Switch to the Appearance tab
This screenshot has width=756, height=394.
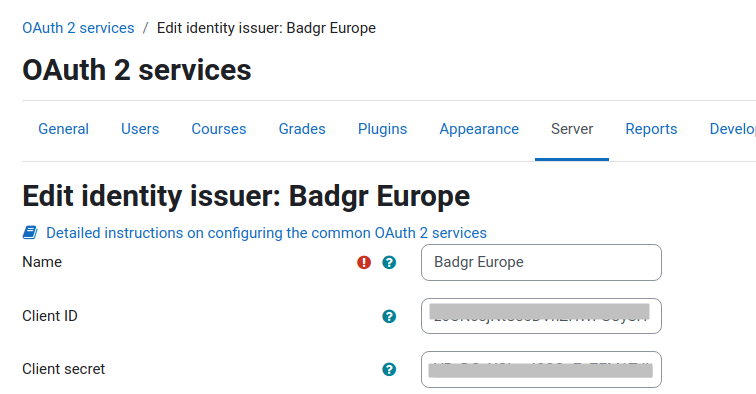click(x=479, y=129)
